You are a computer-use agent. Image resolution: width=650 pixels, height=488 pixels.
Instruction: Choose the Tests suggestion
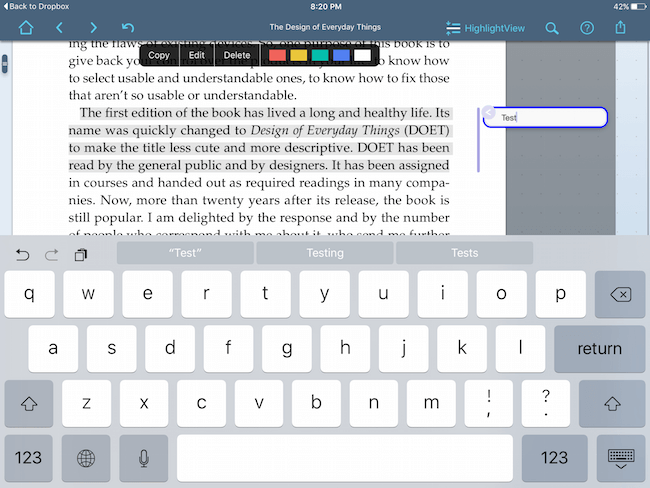point(464,253)
